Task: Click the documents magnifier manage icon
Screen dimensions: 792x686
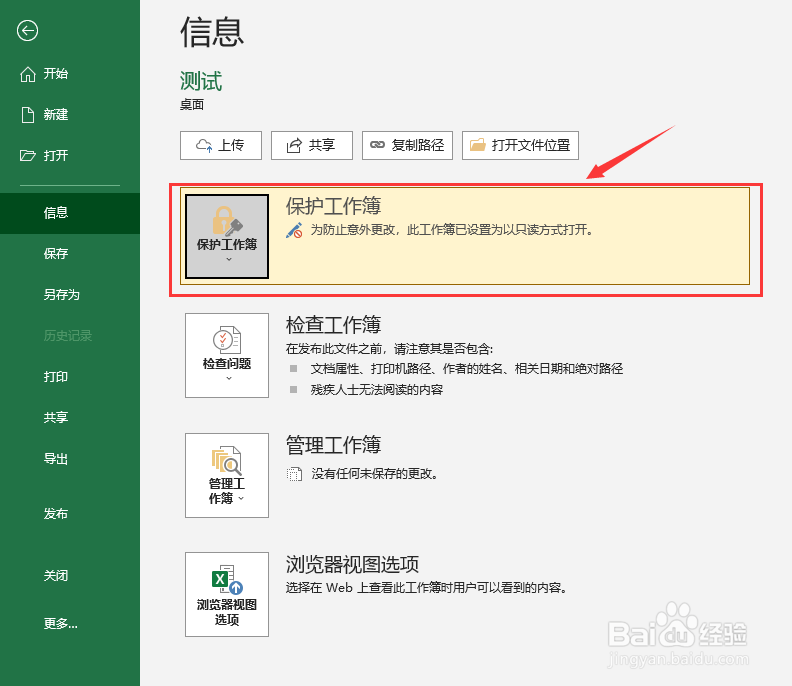Action: pyautogui.click(x=226, y=460)
